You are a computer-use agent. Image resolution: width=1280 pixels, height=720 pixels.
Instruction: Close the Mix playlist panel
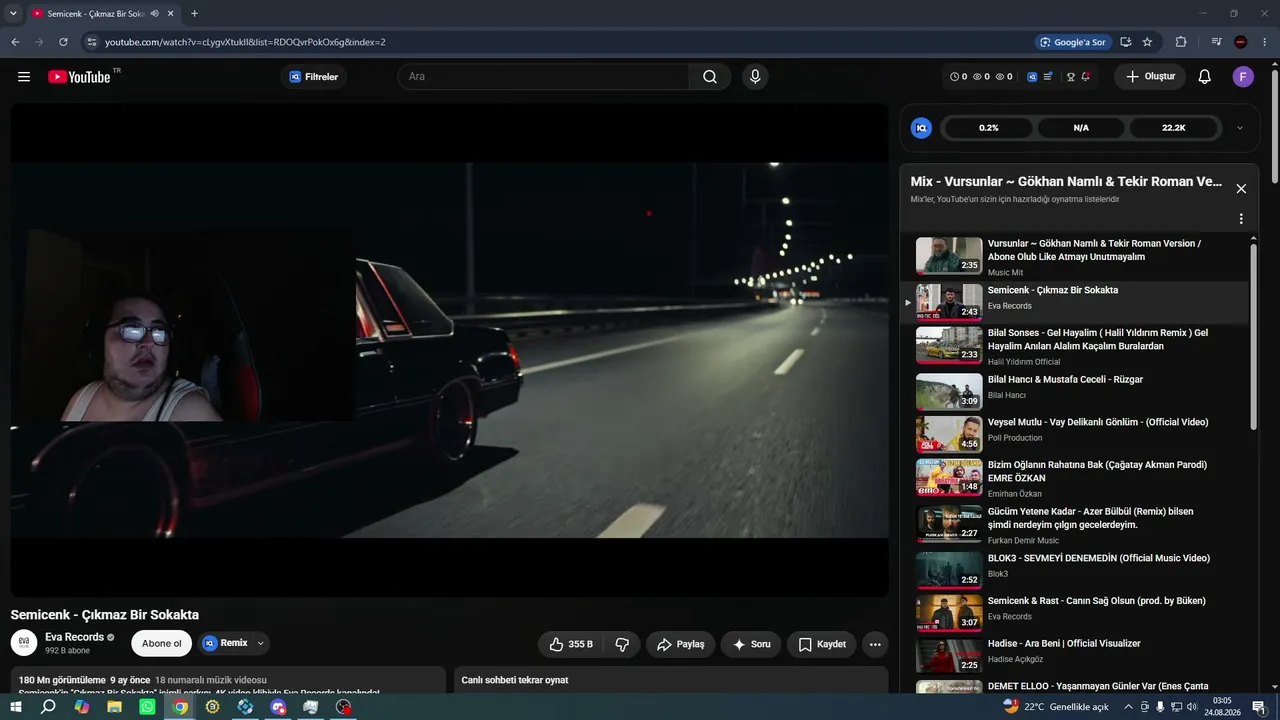point(1241,189)
